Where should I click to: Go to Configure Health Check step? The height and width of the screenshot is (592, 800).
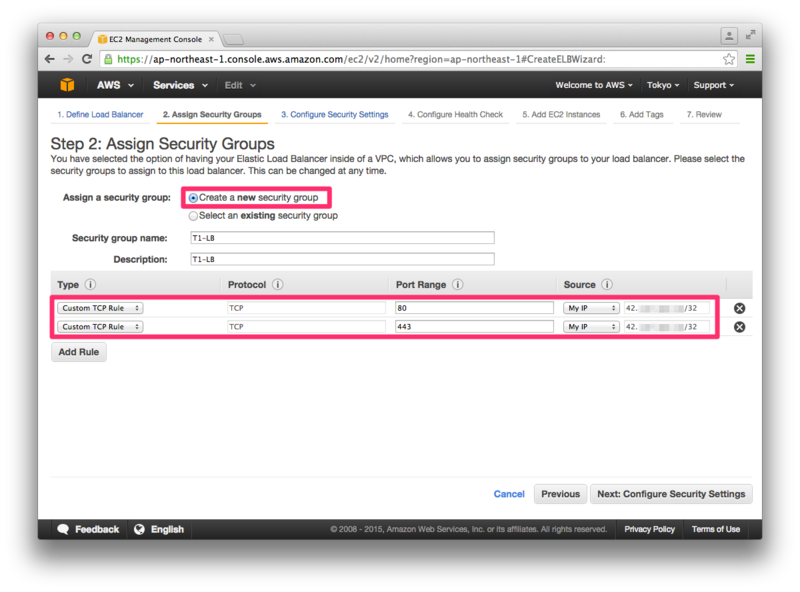click(x=455, y=114)
